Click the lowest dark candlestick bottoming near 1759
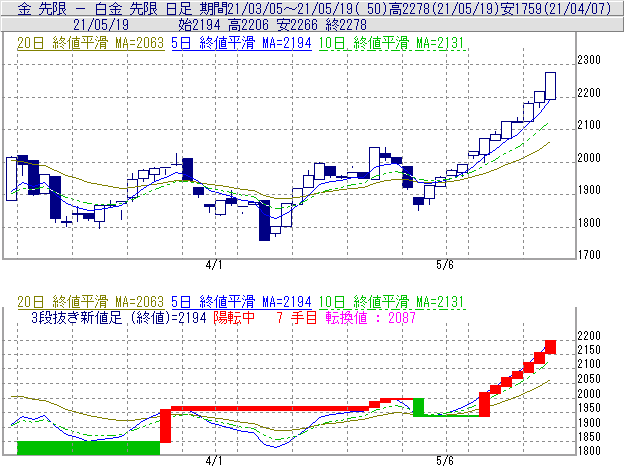 [264, 221]
